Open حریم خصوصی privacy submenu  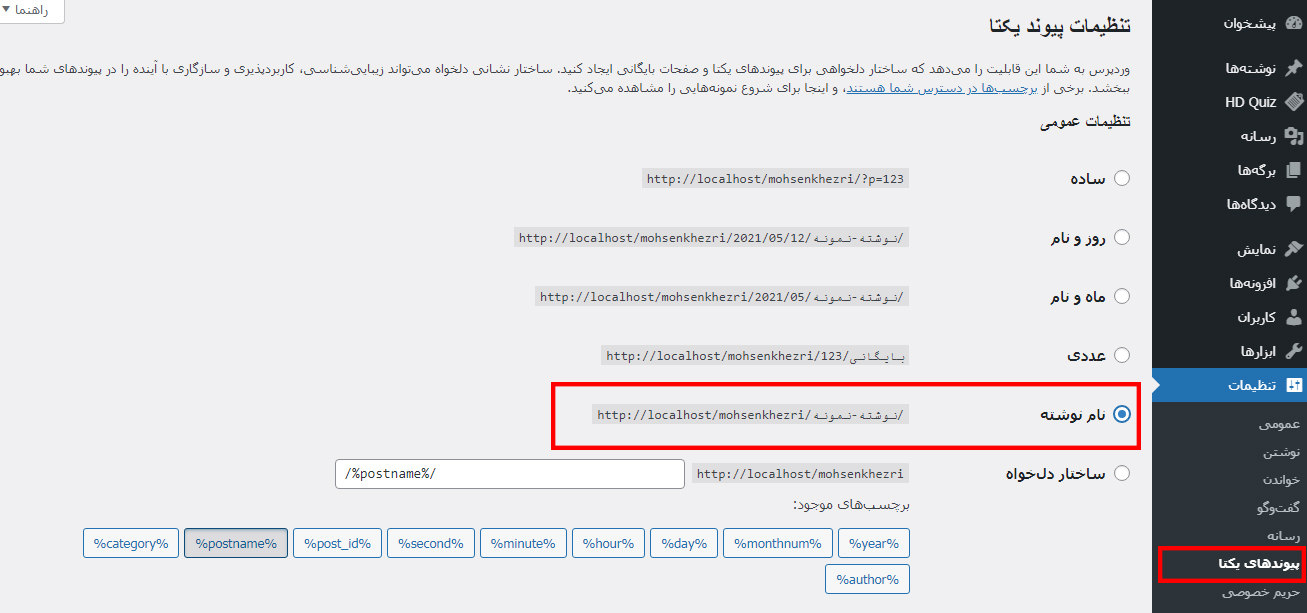click(x=1262, y=592)
